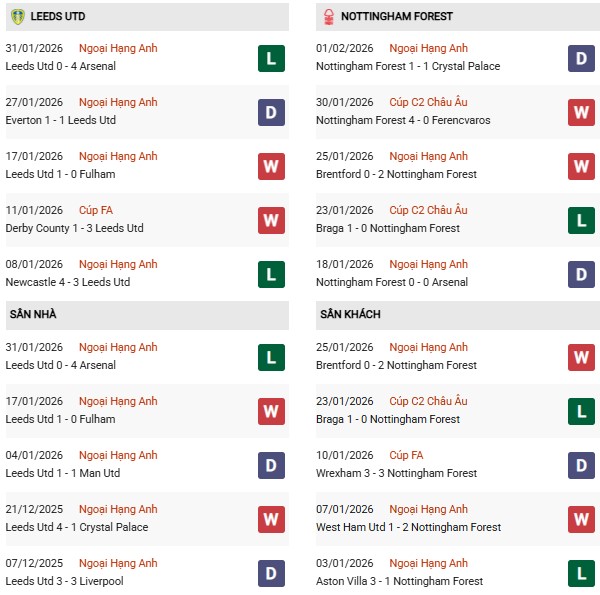The width and height of the screenshot is (600, 595).
Task: Open Ngoại Hạng Anh link dated 27/01/2026
Action: 119,102
